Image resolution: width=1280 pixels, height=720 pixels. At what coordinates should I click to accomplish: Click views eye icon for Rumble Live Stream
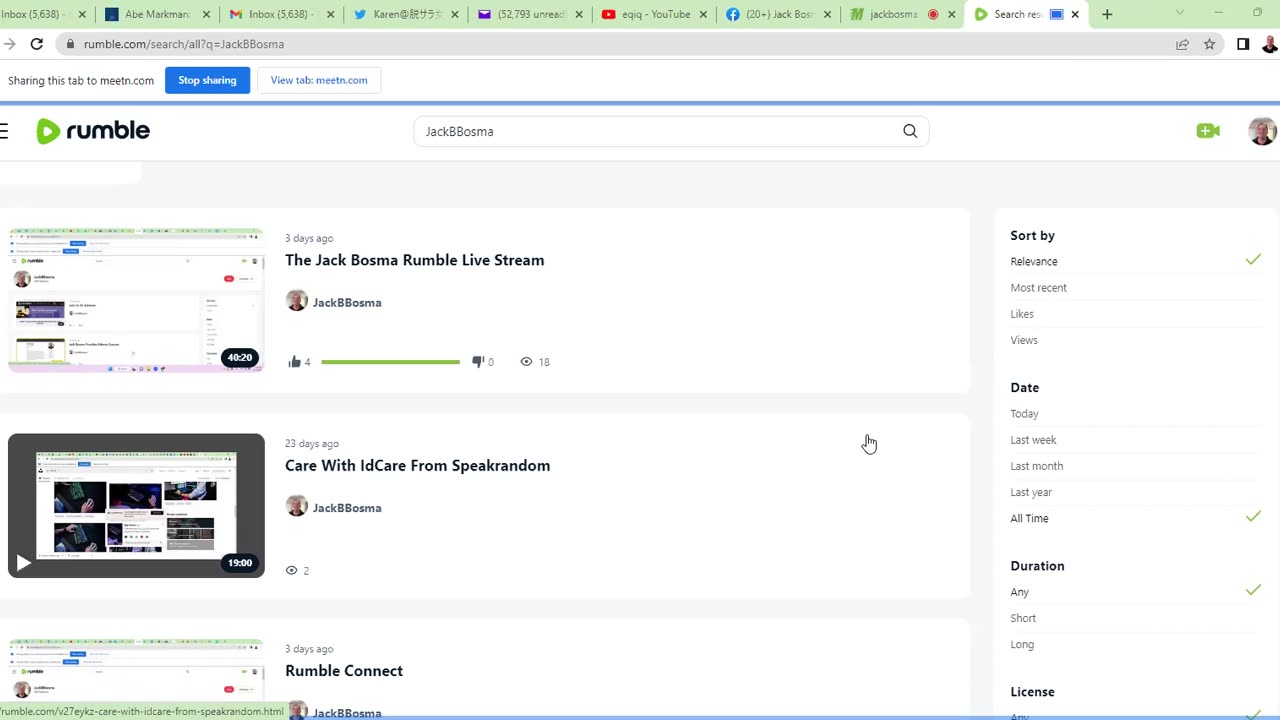(526, 362)
